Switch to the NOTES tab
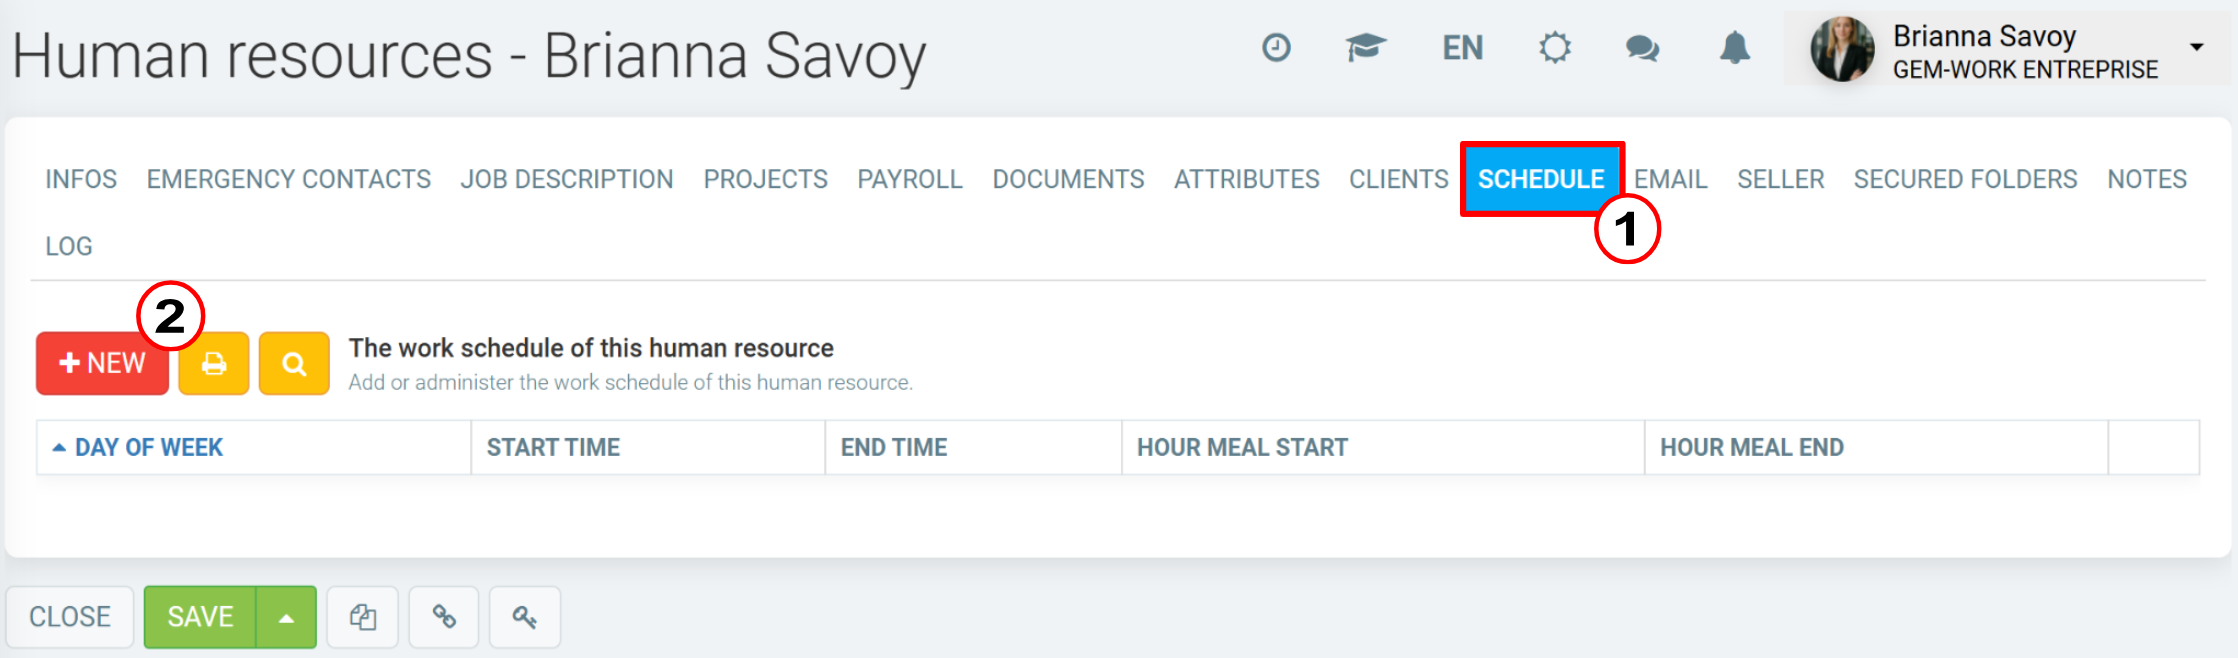Screen dimensions: 2238x658 pyautogui.click(x=2147, y=179)
